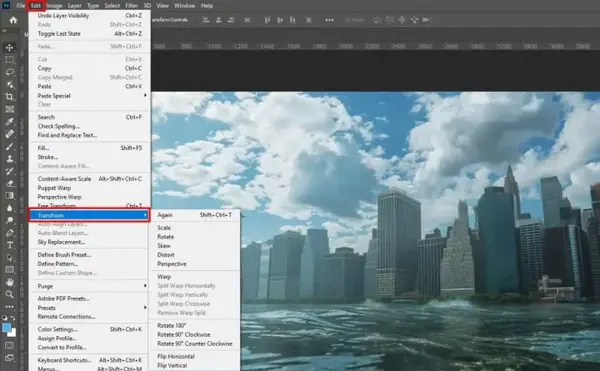
Task: Select the Crop tool
Action: (10, 97)
